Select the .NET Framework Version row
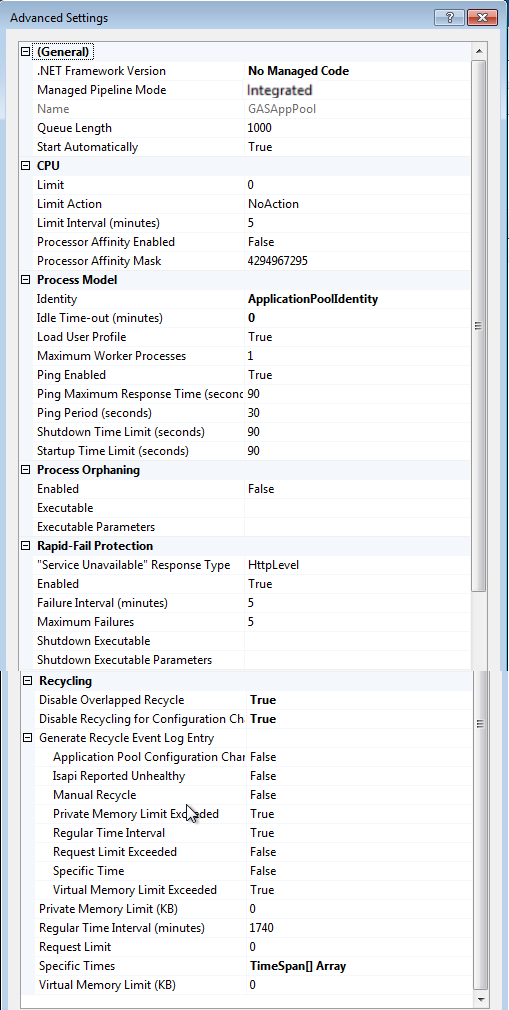Viewport: 509px width, 1010px height. [252, 71]
